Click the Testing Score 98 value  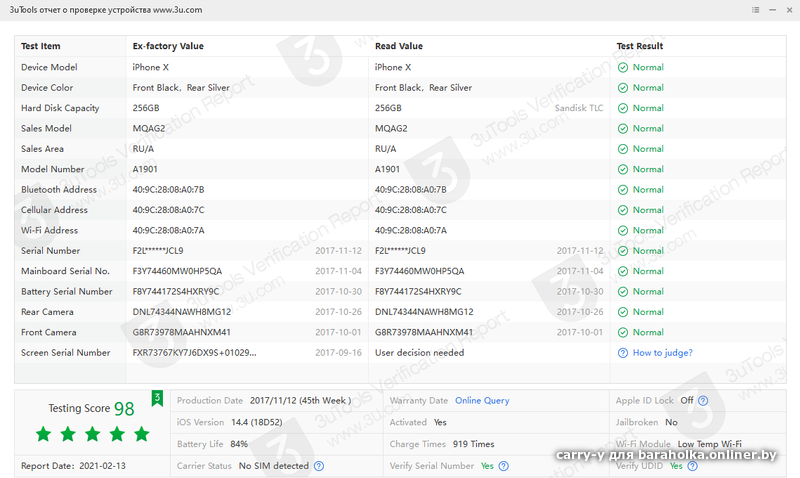[x=124, y=409]
